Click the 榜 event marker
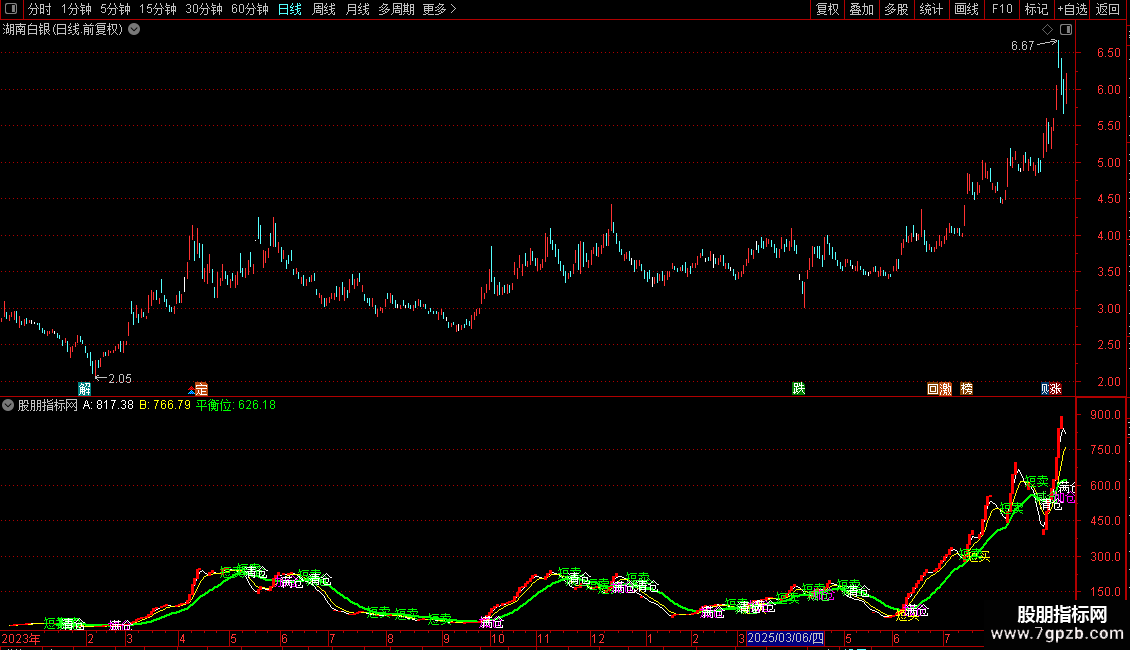This screenshot has height=650, width=1130. click(966, 389)
